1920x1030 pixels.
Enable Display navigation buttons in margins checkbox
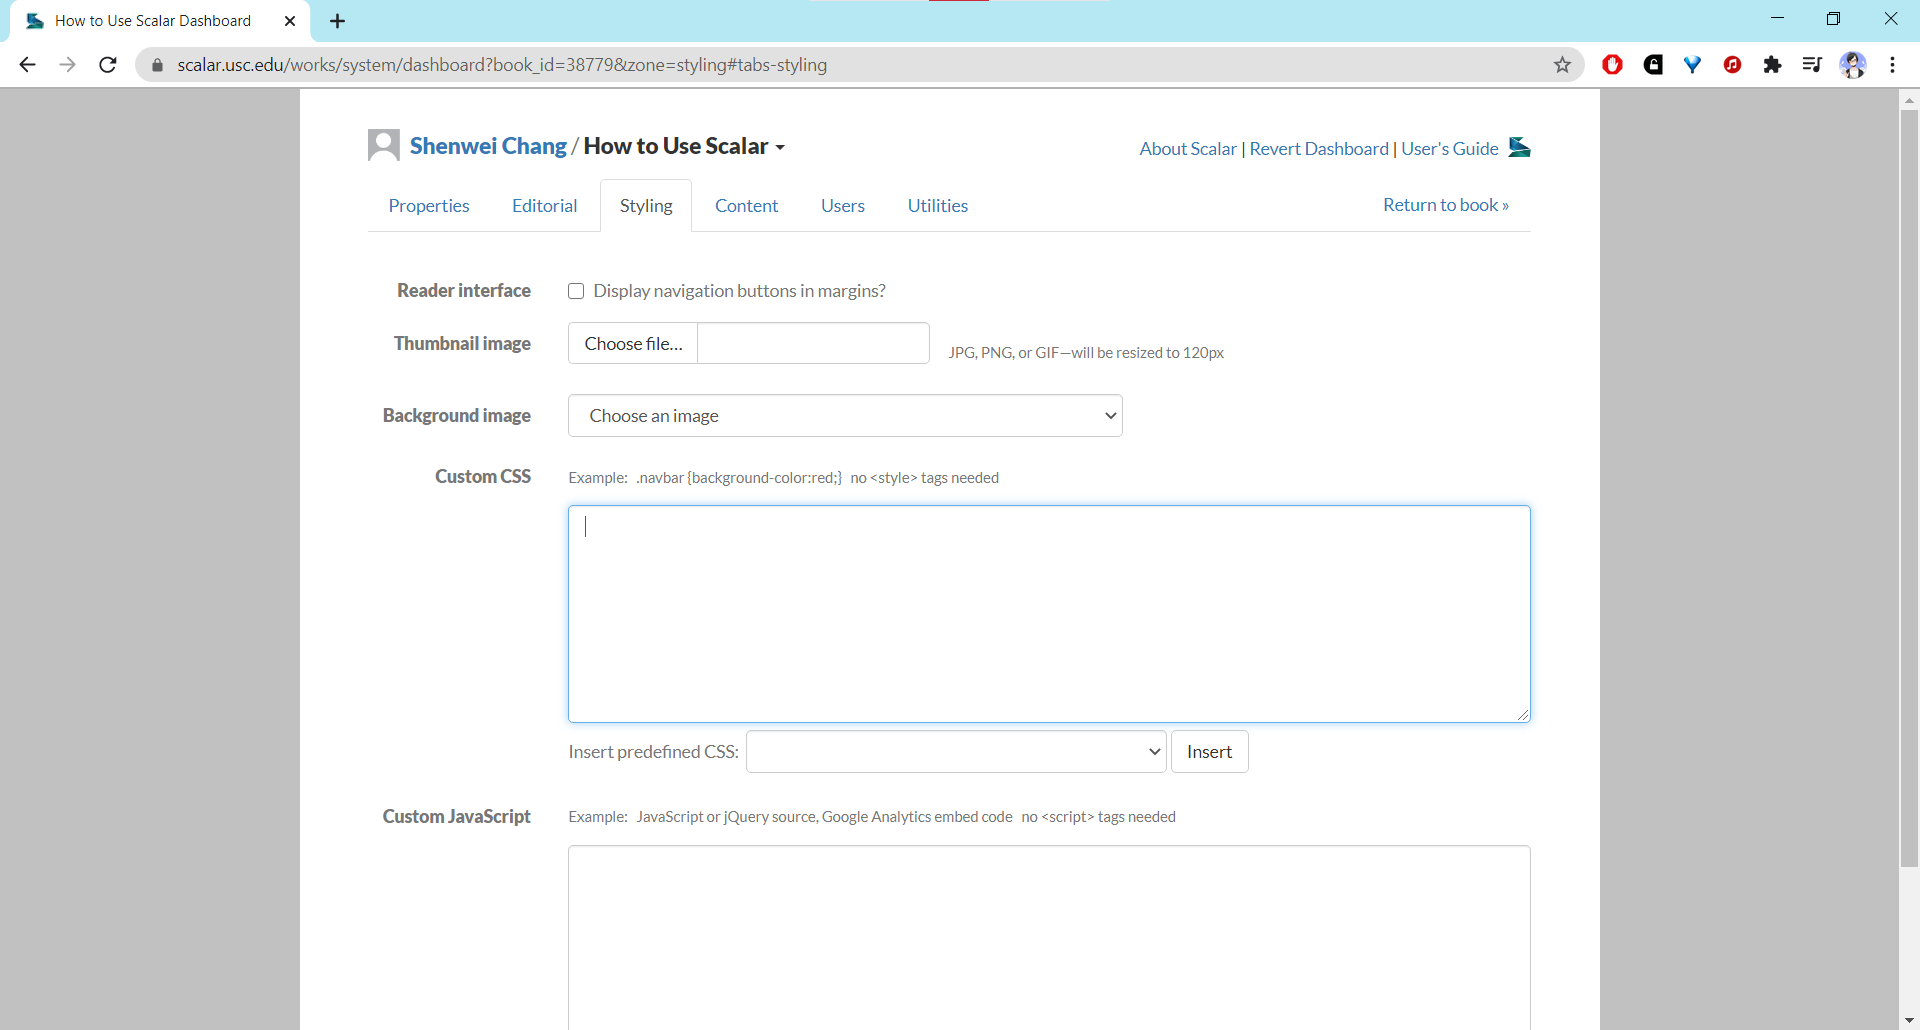coord(576,291)
